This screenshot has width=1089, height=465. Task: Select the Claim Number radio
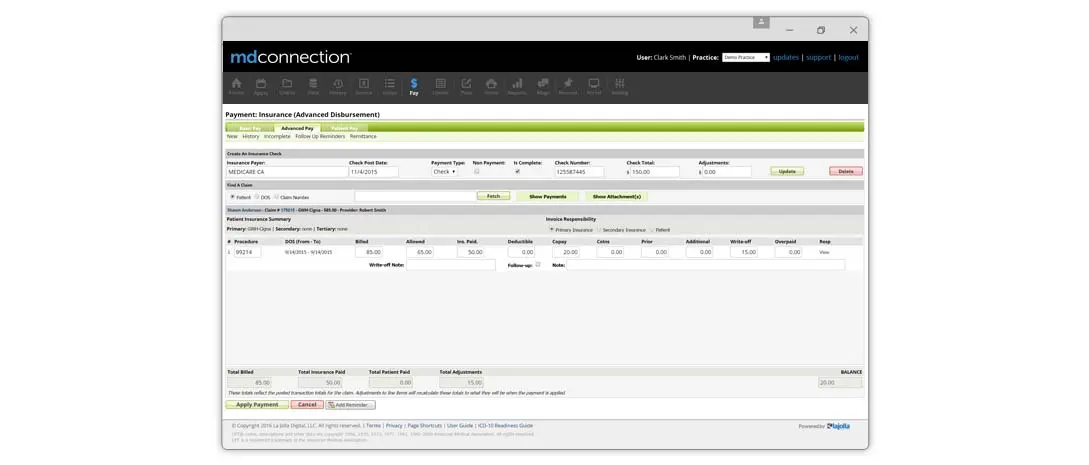point(276,196)
